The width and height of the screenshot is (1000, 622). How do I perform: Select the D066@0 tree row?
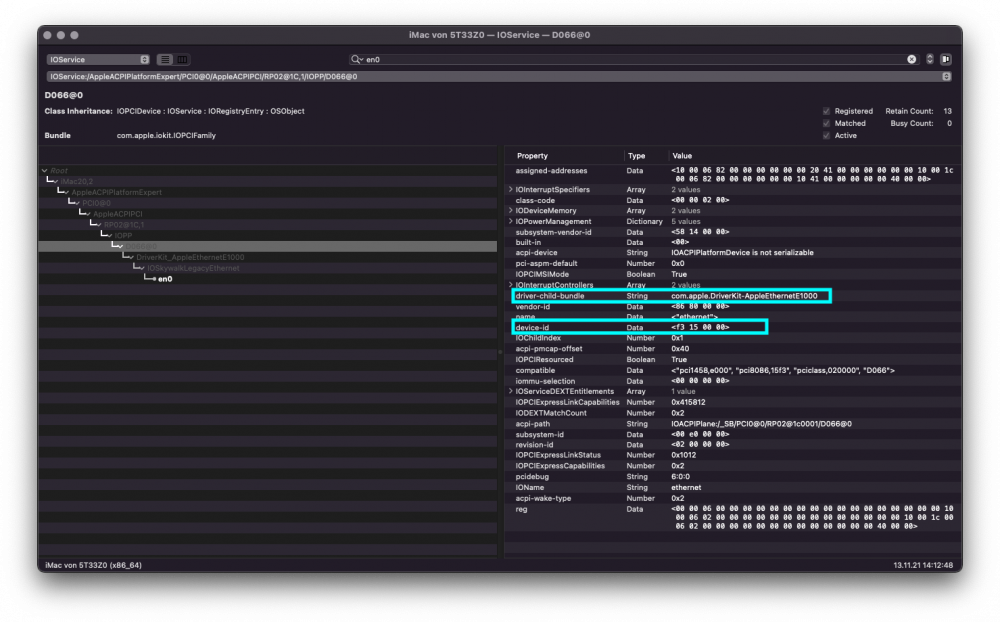tap(268, 246)
